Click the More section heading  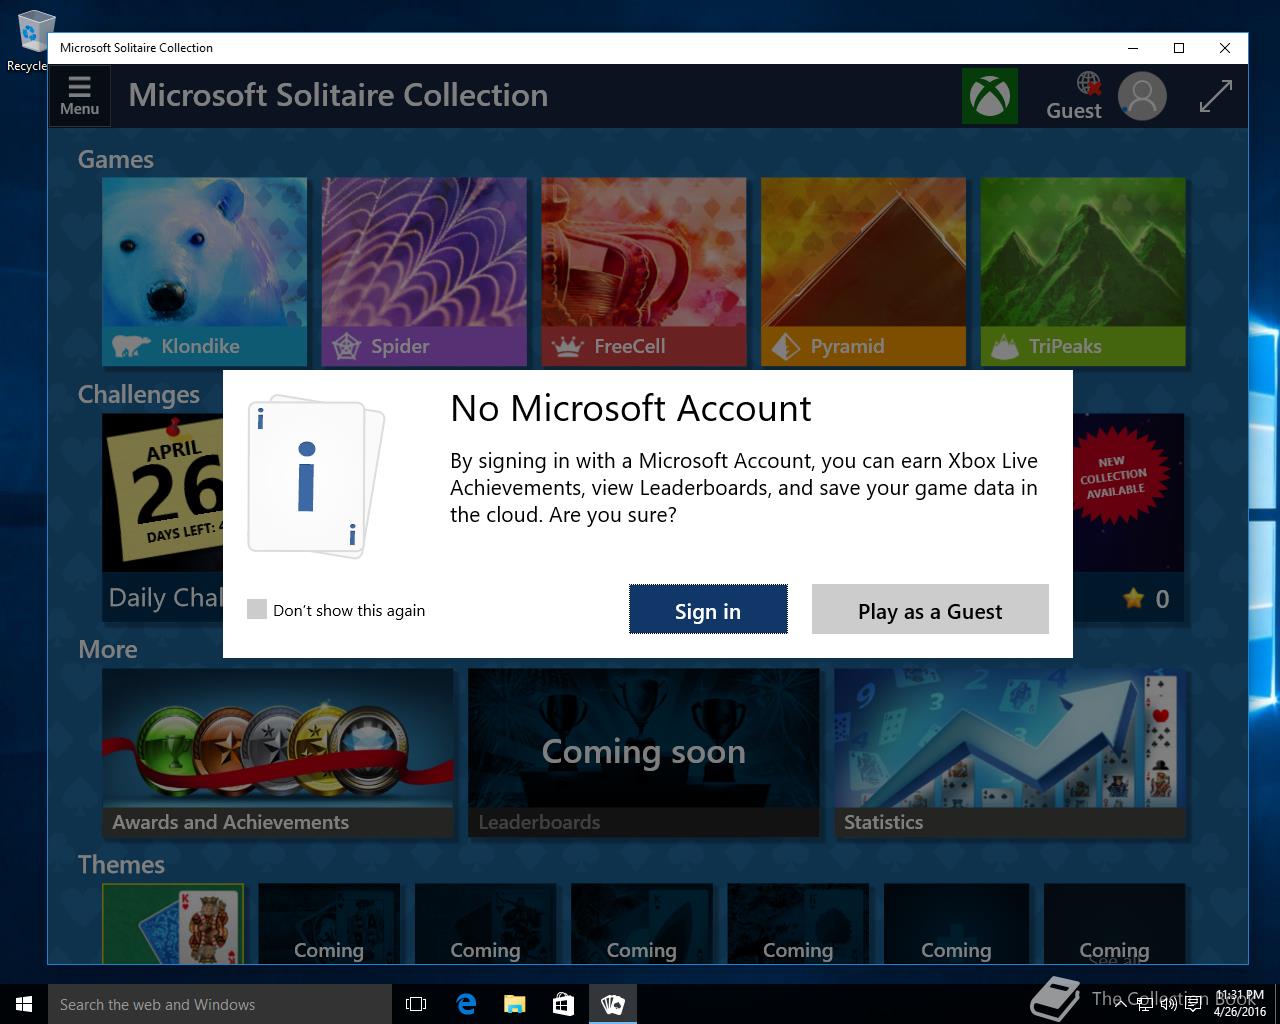[108, 649]
